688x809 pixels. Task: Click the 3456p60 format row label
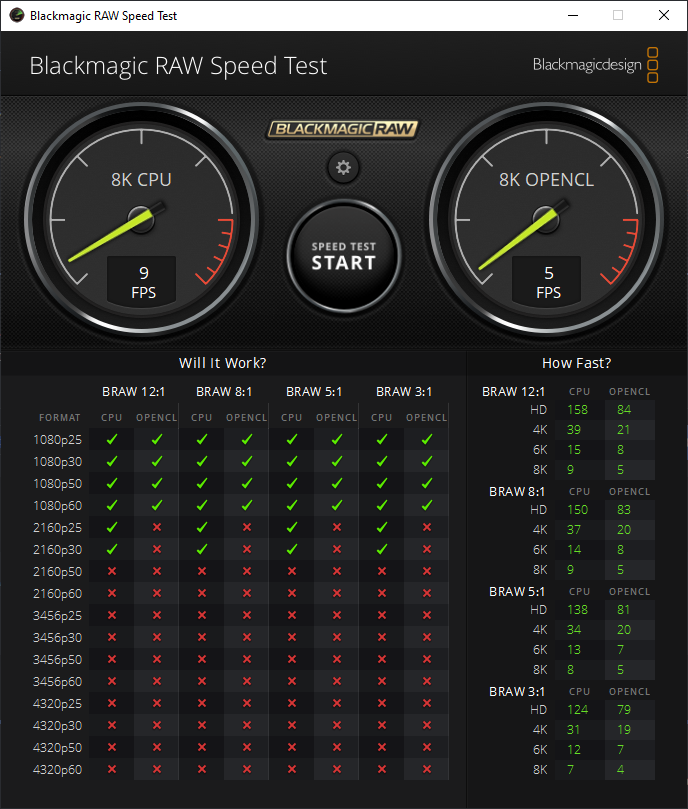click(57, 682)
